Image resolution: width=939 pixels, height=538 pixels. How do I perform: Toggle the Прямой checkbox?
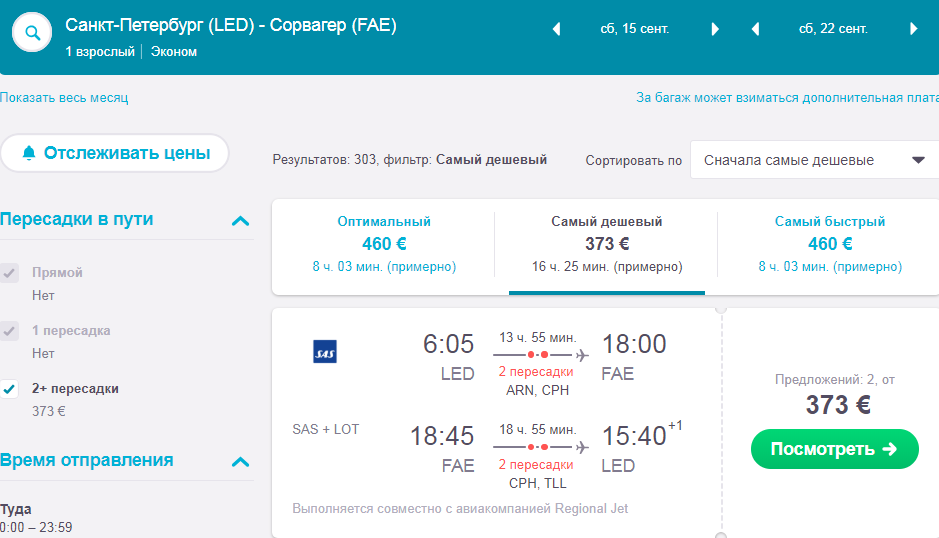pyautogui.click(x=9, y=273)
